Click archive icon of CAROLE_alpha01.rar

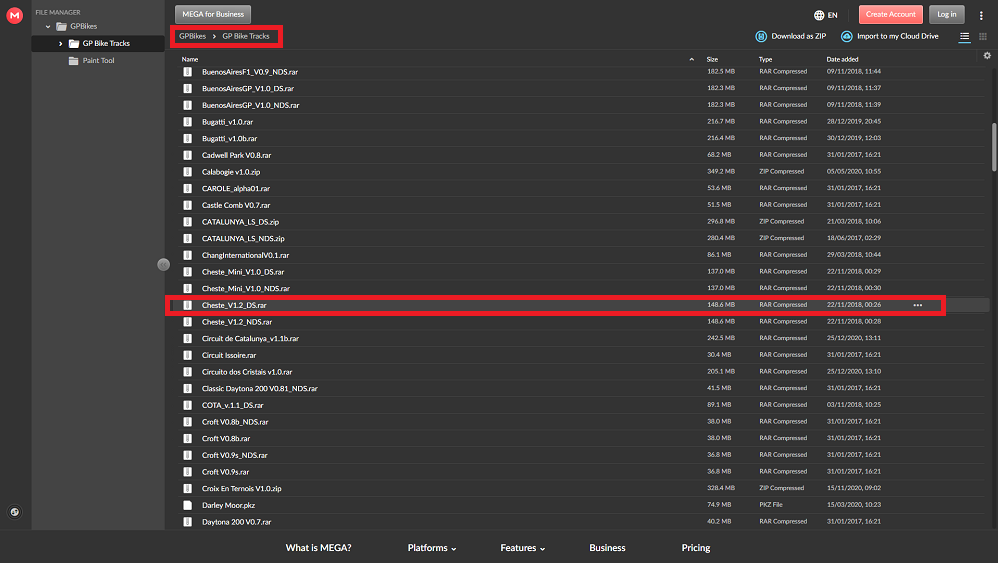[x=187, y=188]
